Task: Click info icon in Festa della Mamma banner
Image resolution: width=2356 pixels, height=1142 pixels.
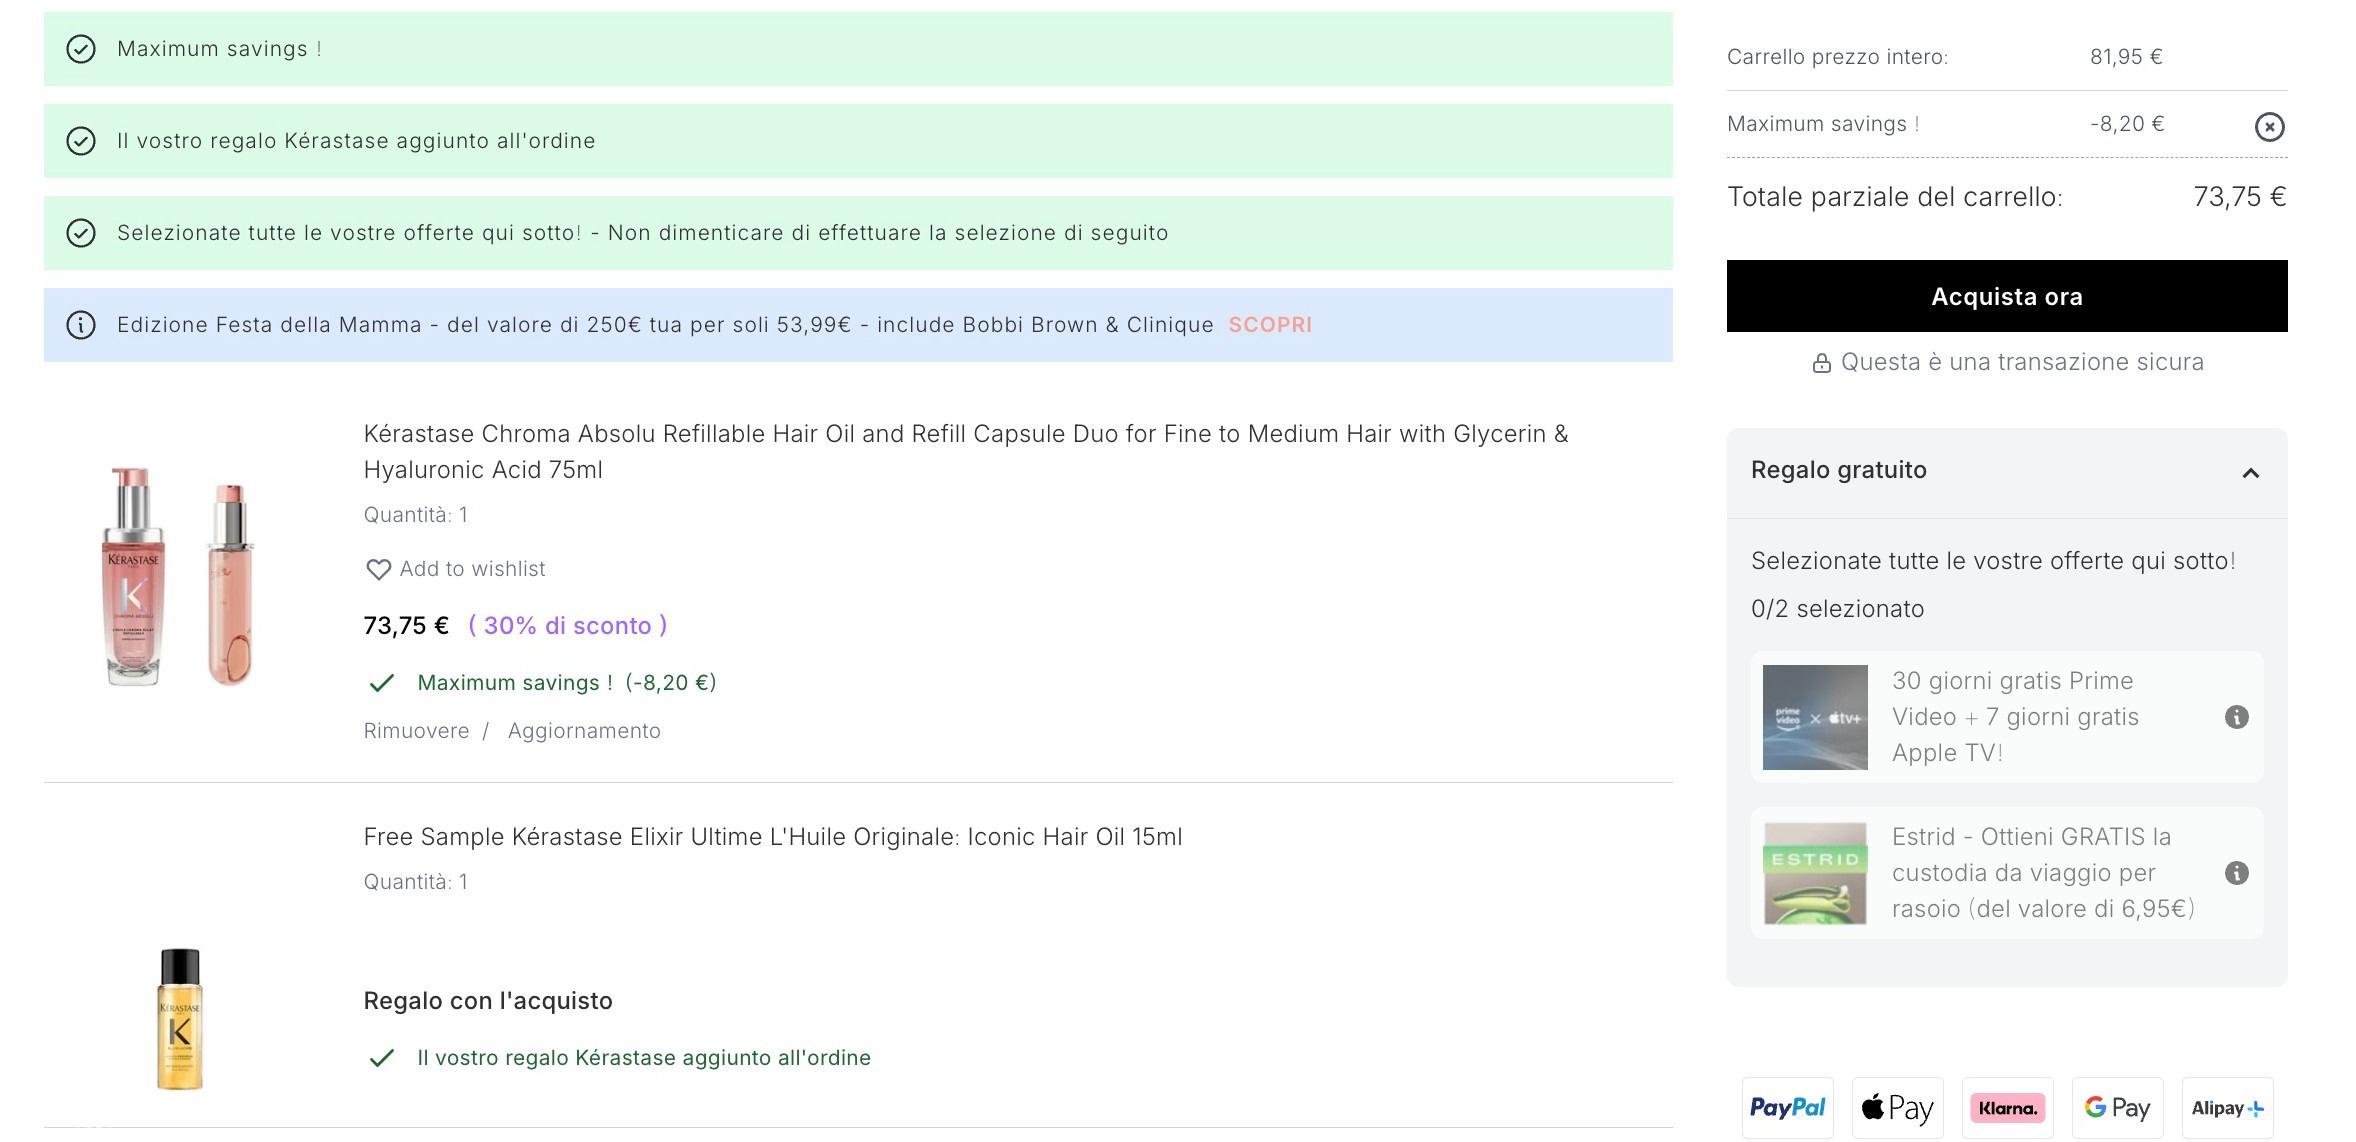Action: (x=81, y=325)
